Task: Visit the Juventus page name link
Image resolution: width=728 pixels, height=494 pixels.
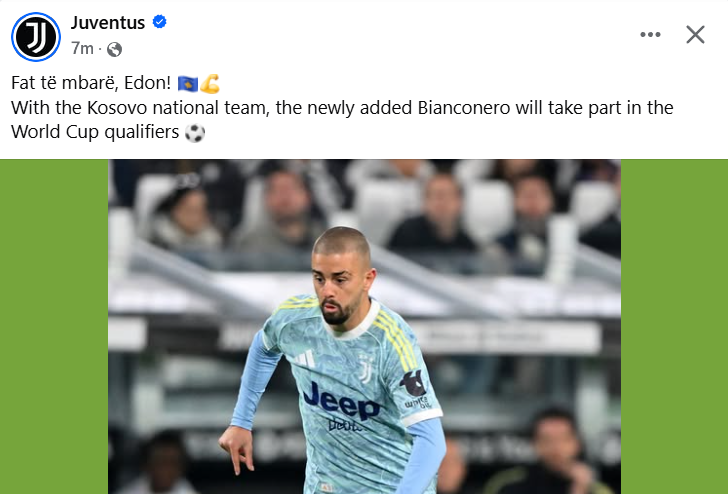Action: point(108,22)
